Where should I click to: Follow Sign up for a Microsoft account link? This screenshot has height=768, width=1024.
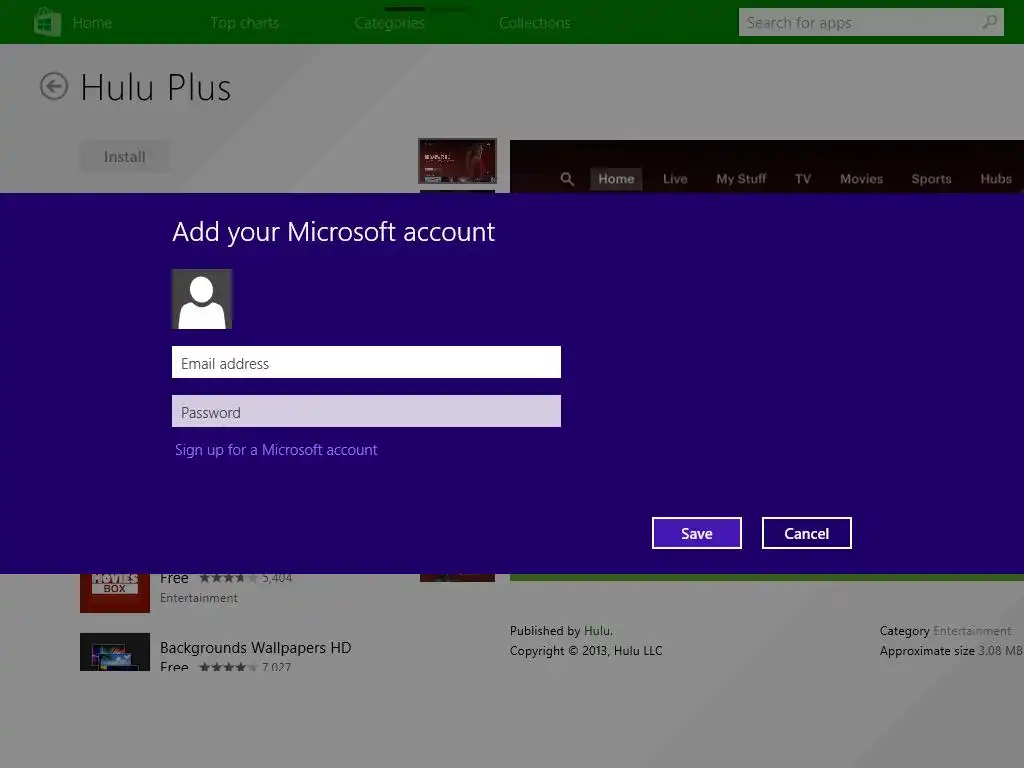point(276,450)
